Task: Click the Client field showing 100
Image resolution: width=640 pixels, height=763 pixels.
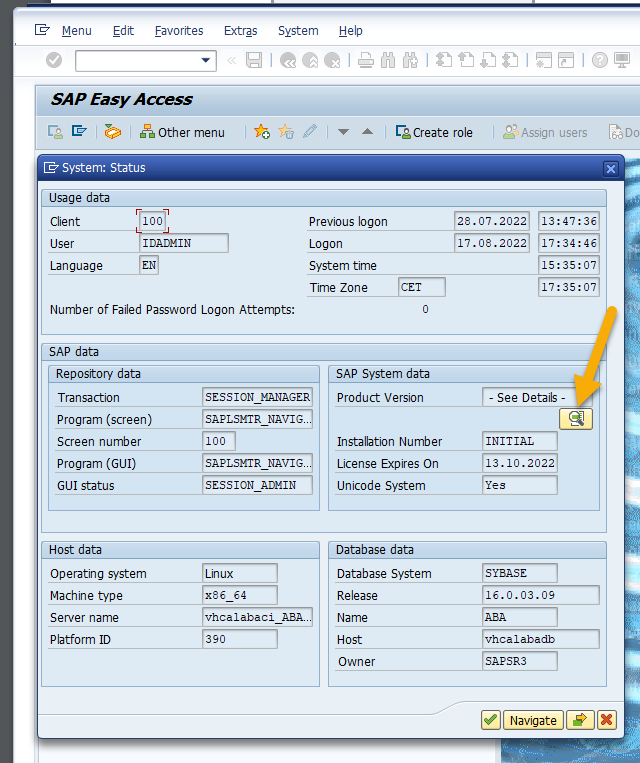Action: [x=152, y=221]
